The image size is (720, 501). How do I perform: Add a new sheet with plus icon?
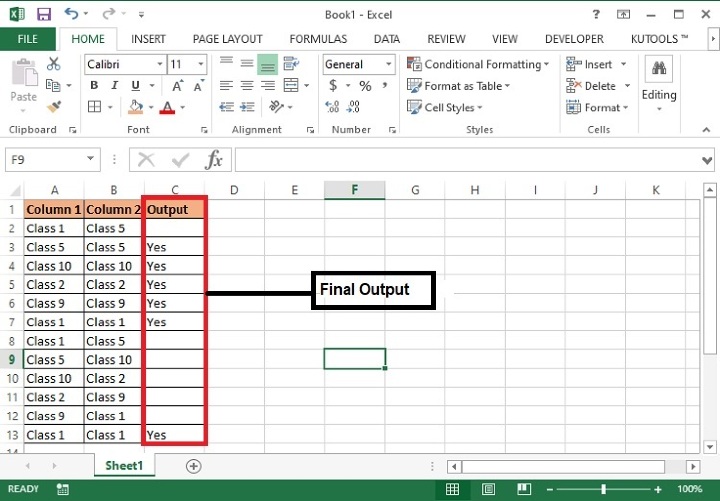point(193,466)
